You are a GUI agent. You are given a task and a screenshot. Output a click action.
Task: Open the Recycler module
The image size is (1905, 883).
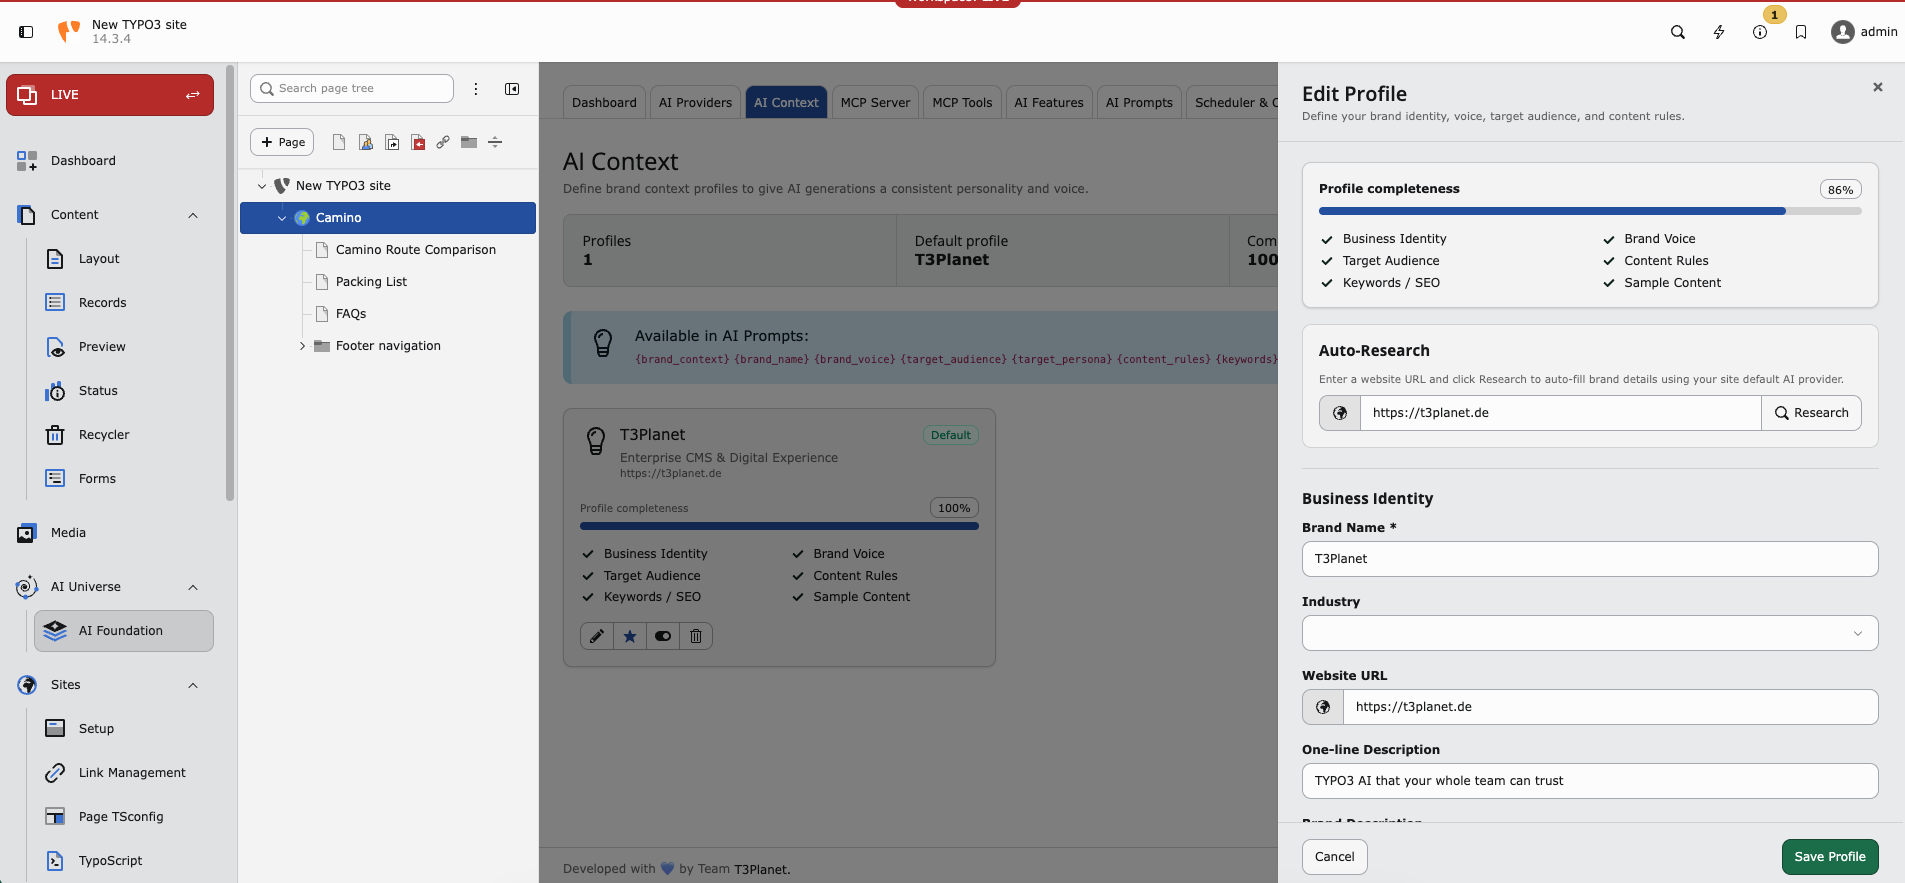(x=124, y=435)
